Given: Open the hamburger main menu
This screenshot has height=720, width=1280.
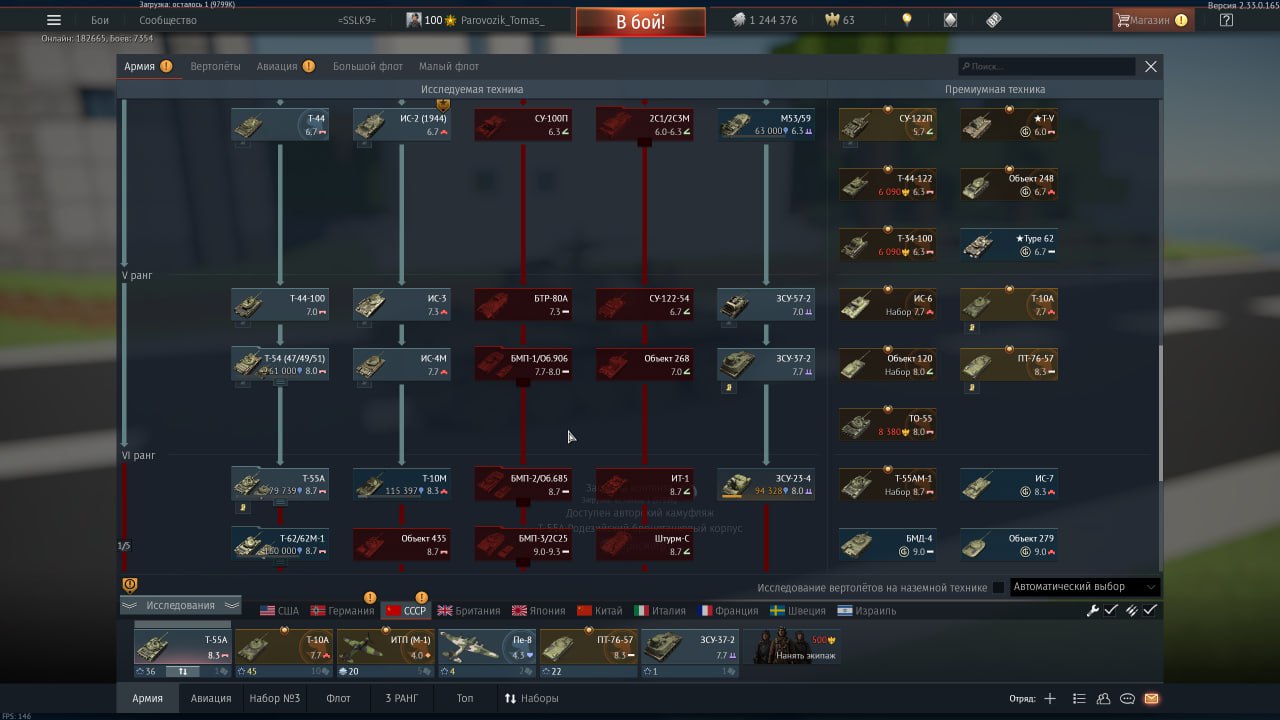Looking at the screenshot, I should tap(54, 20).
